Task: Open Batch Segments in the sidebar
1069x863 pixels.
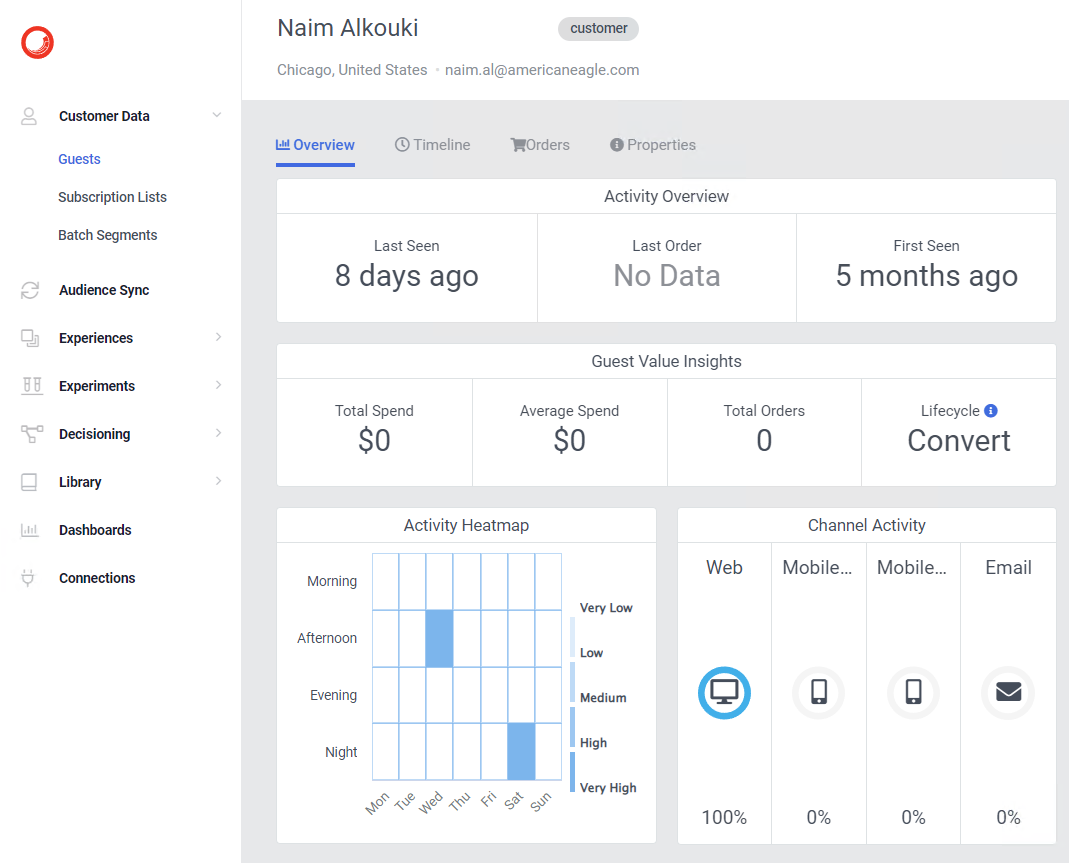Action: pos(108,235)
